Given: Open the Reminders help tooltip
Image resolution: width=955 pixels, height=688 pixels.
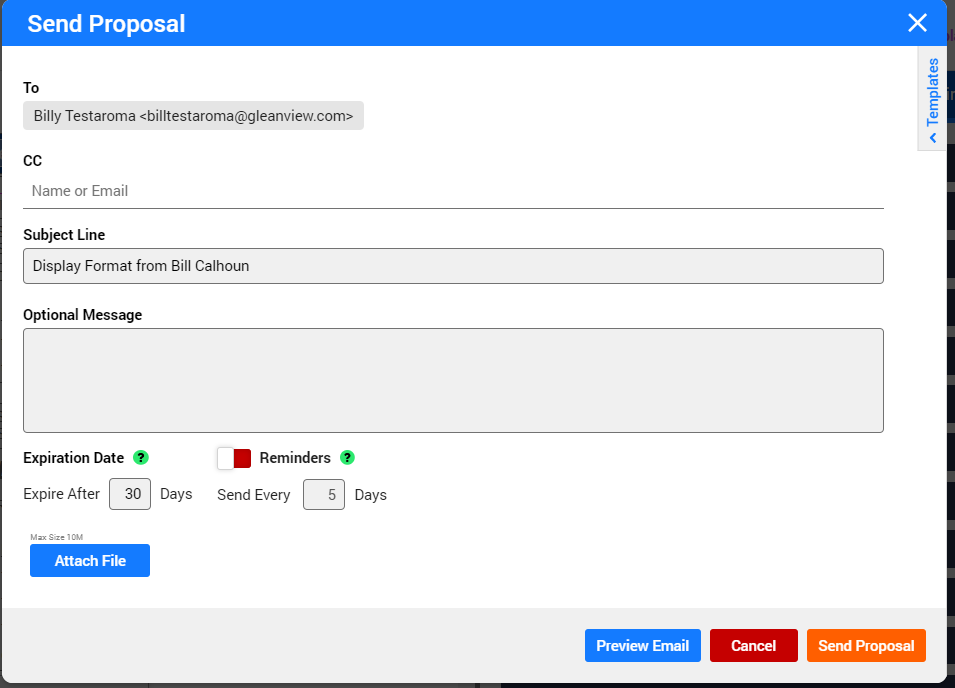Looking at the screenshot, I should 347,458.
